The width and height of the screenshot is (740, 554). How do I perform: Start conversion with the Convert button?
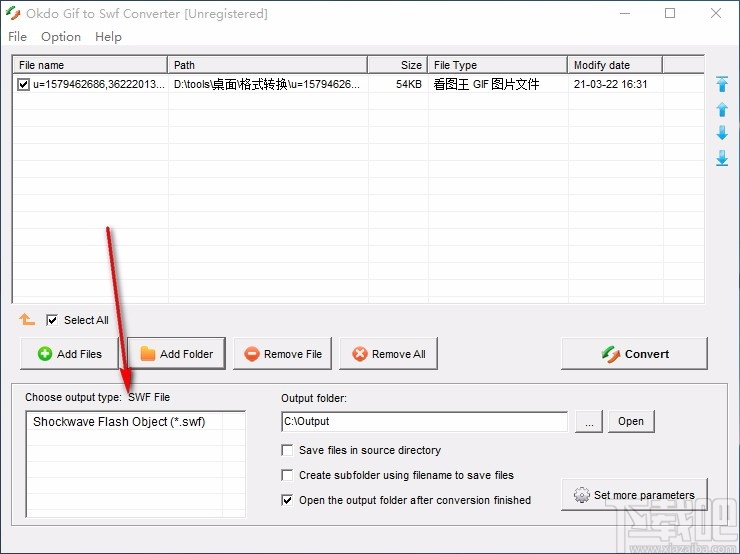634,353
